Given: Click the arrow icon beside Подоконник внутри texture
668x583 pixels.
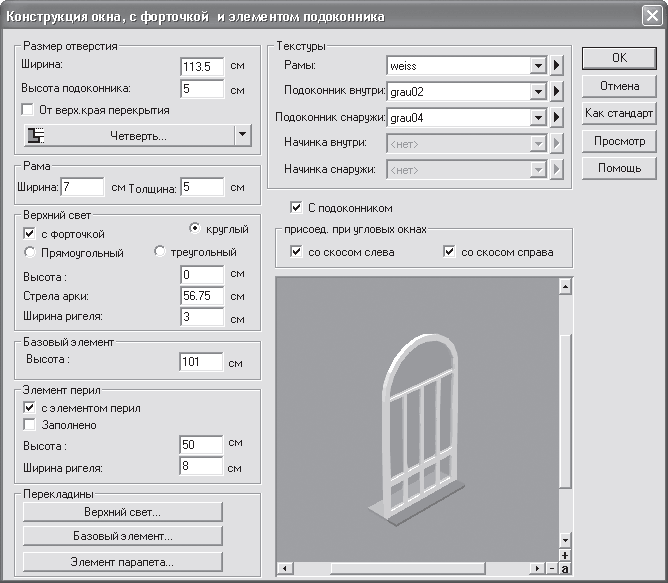Looking at the screenshot, I should click(556, 91).
